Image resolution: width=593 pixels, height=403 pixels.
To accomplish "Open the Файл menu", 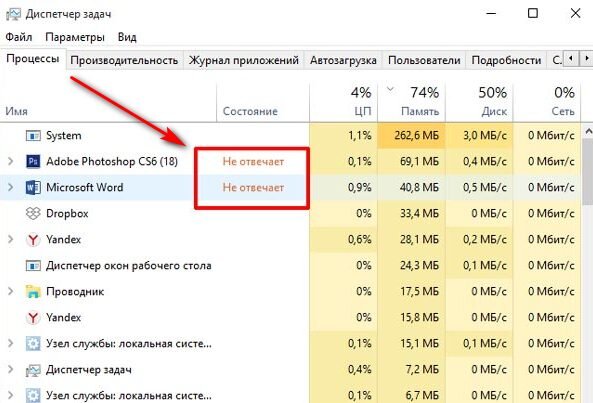I will (x=19, y=37).
